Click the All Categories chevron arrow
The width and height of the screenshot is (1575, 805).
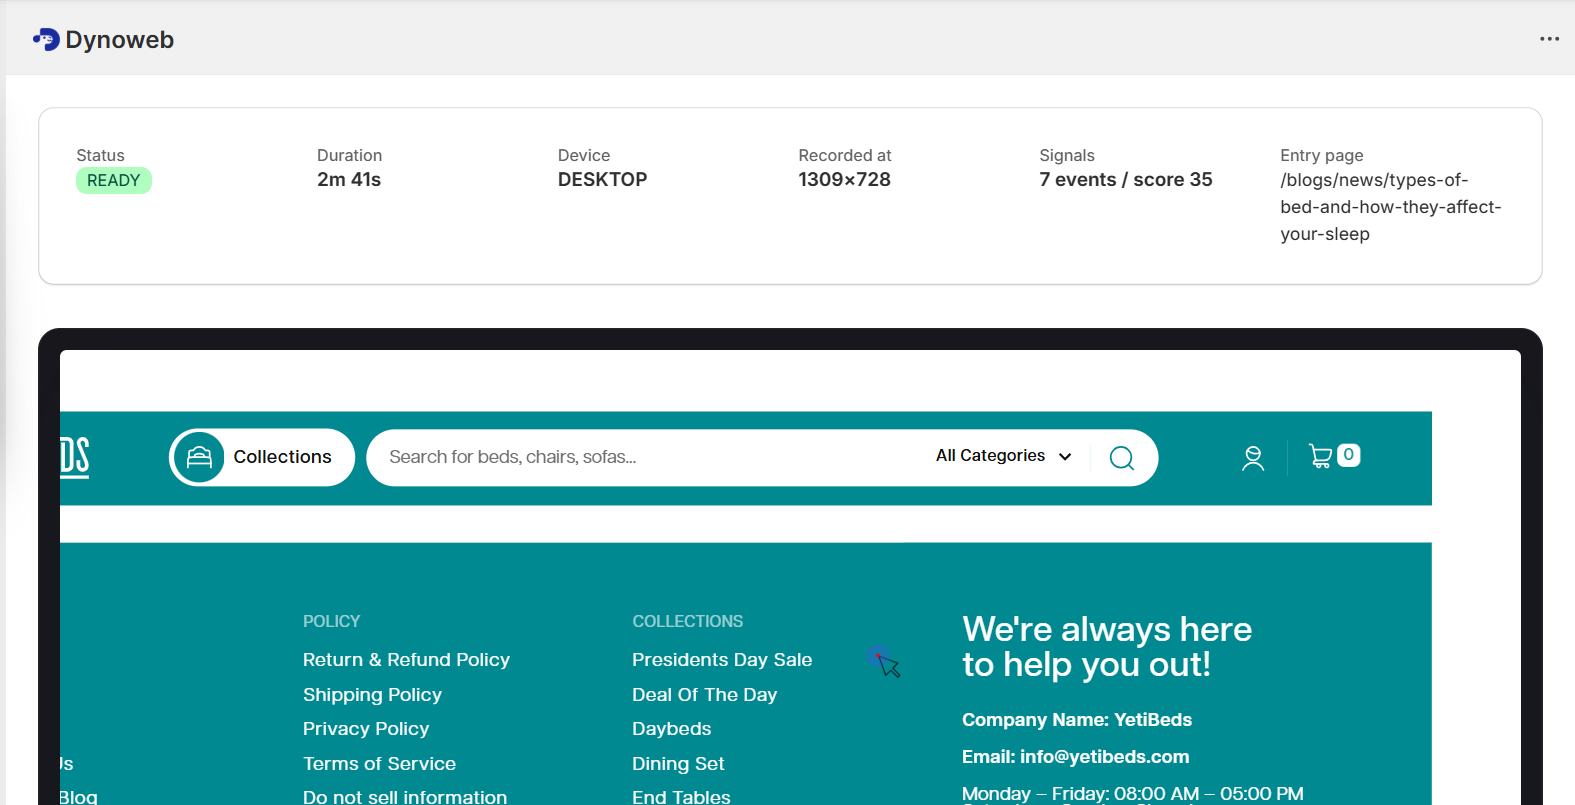[1065, 457]
